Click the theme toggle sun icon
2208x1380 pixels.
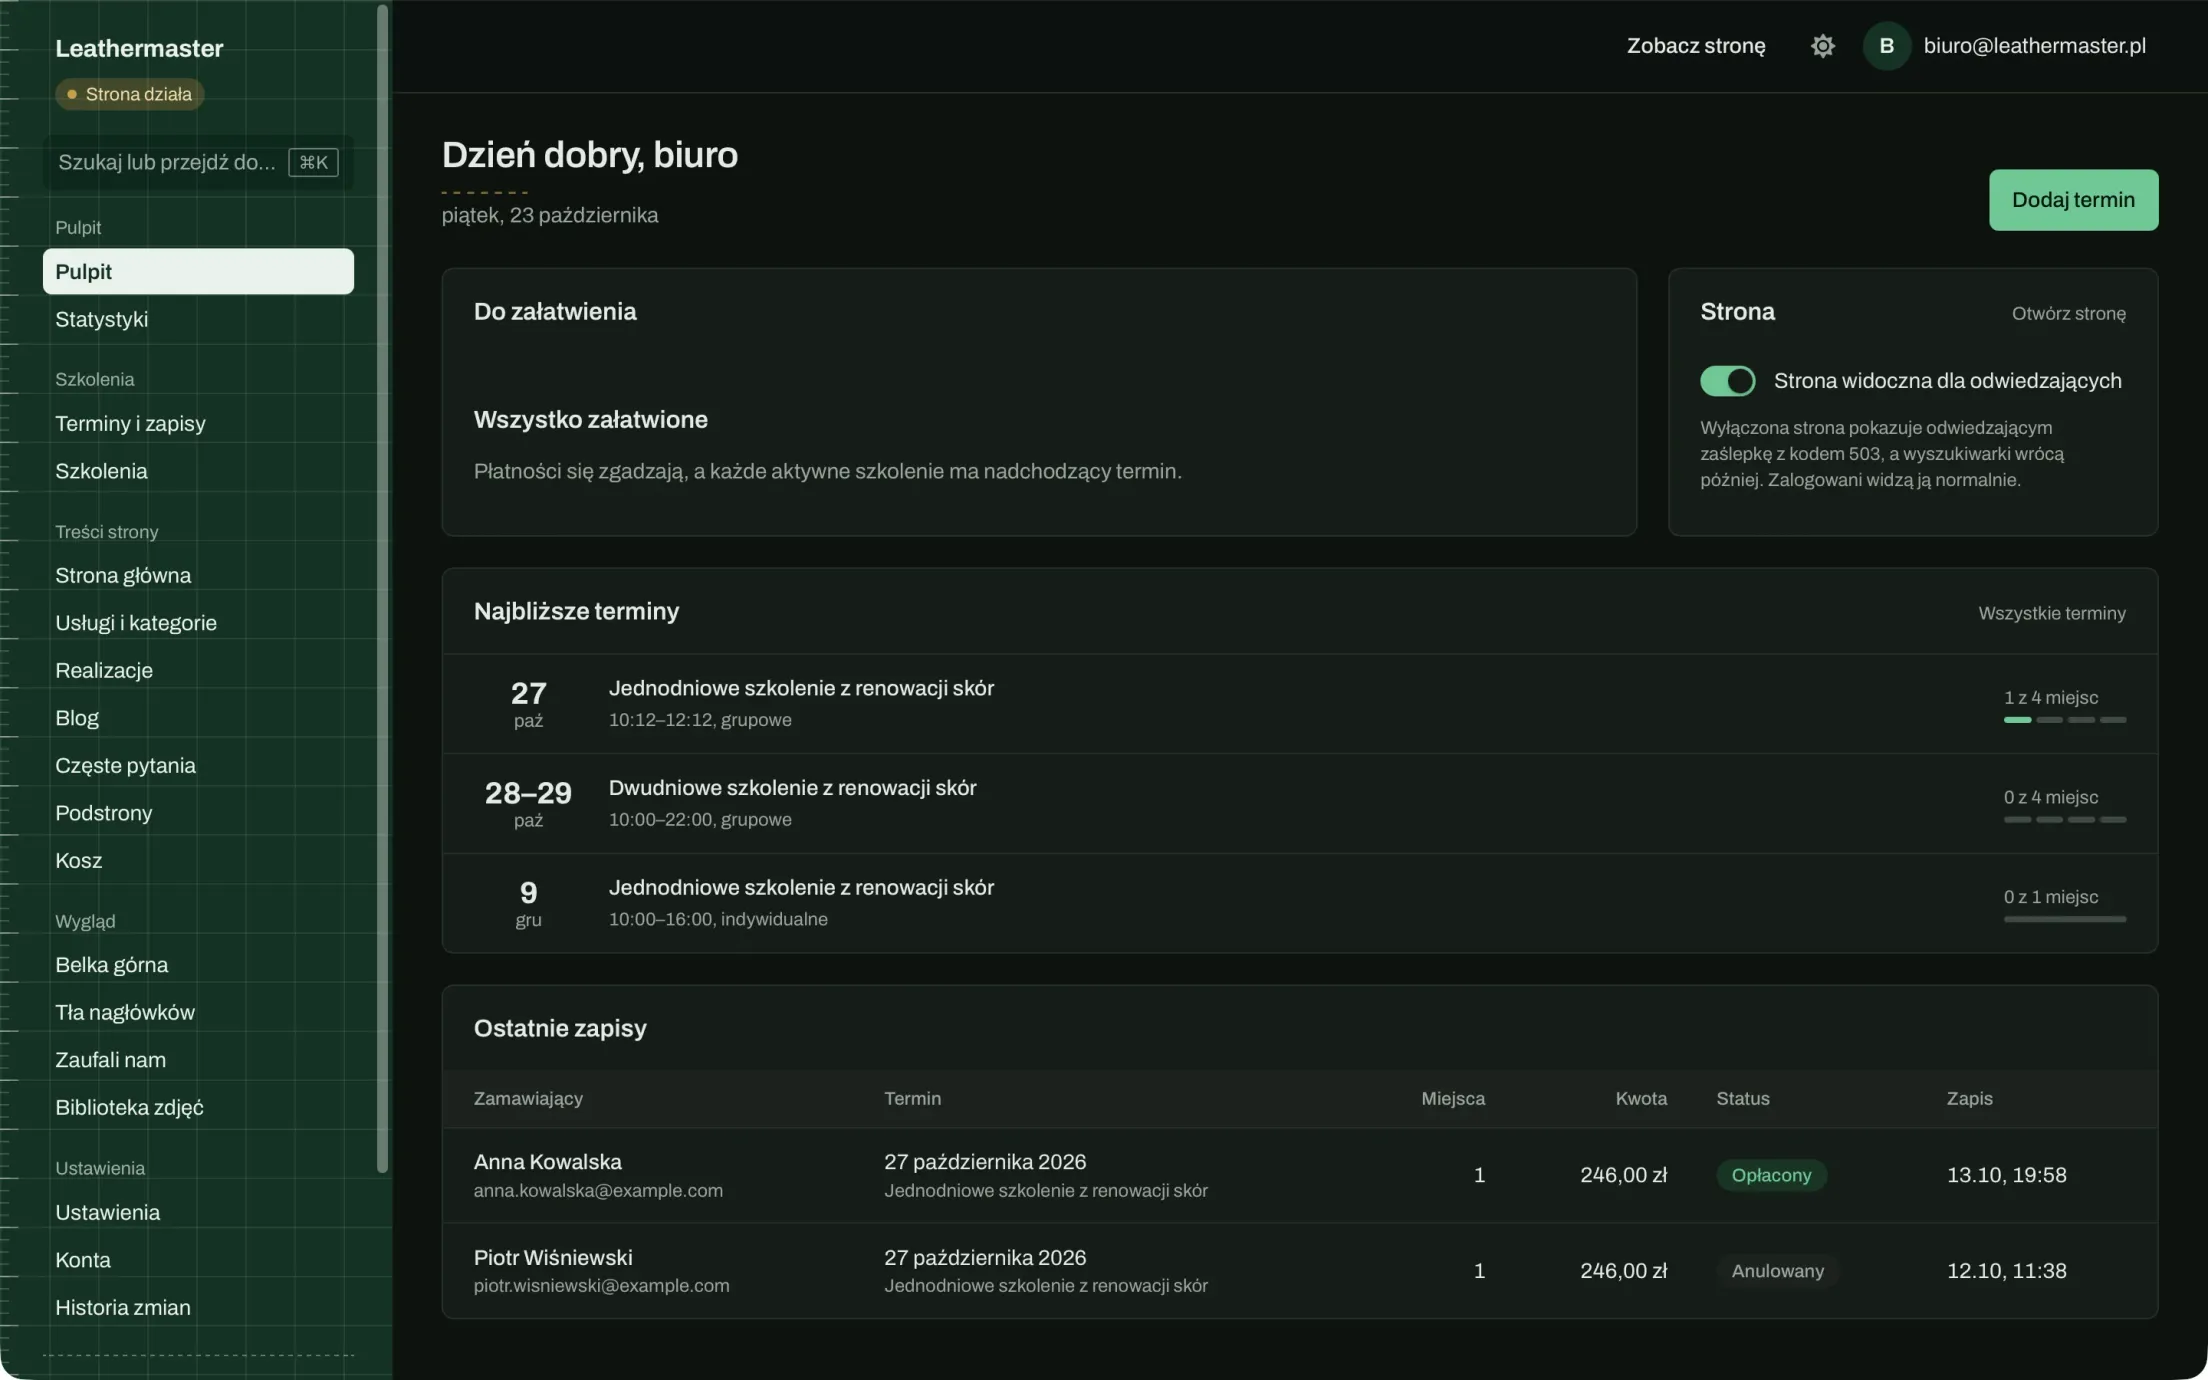click(1822, 46)
